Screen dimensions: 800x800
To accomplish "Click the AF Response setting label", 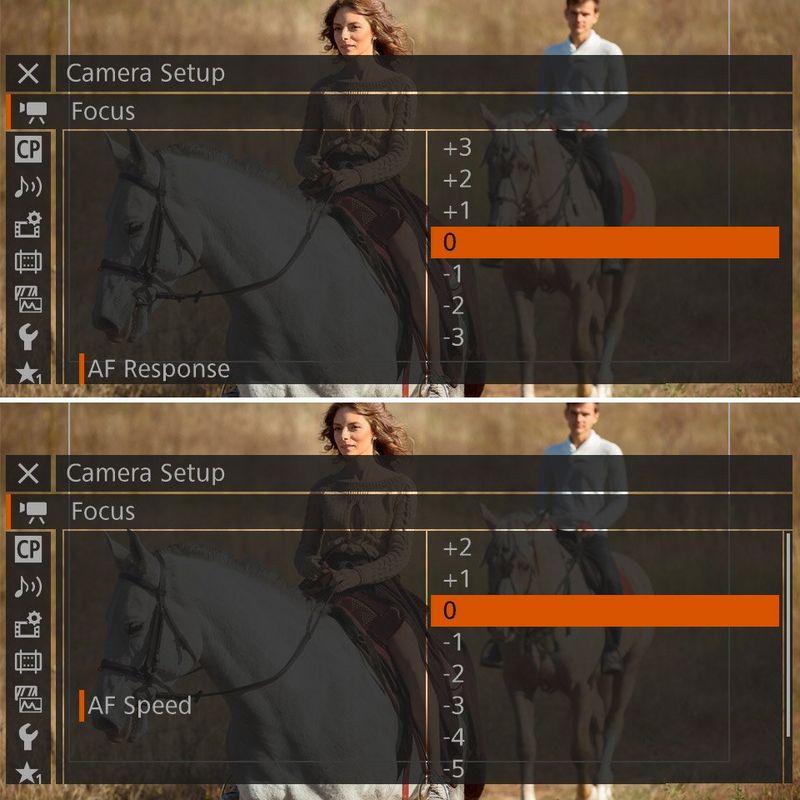I will pos(159,369).
